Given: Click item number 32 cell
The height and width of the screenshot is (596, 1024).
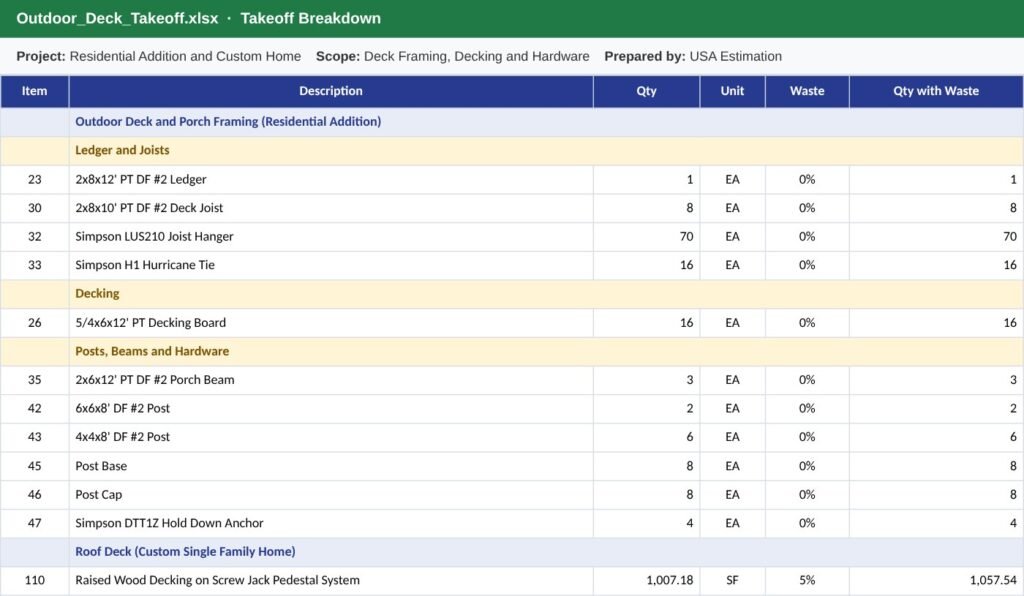Looking at the screenshot, I should click(35, 237).
